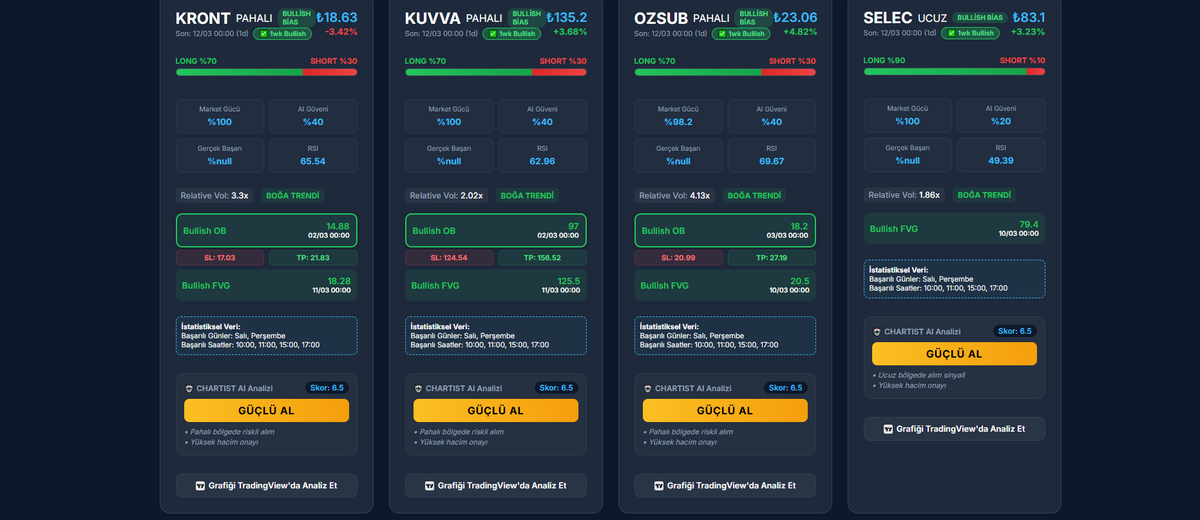Click the KUVVA price ₺135.2
Viewport: 1200px width, 520px height.
point(567,17)
